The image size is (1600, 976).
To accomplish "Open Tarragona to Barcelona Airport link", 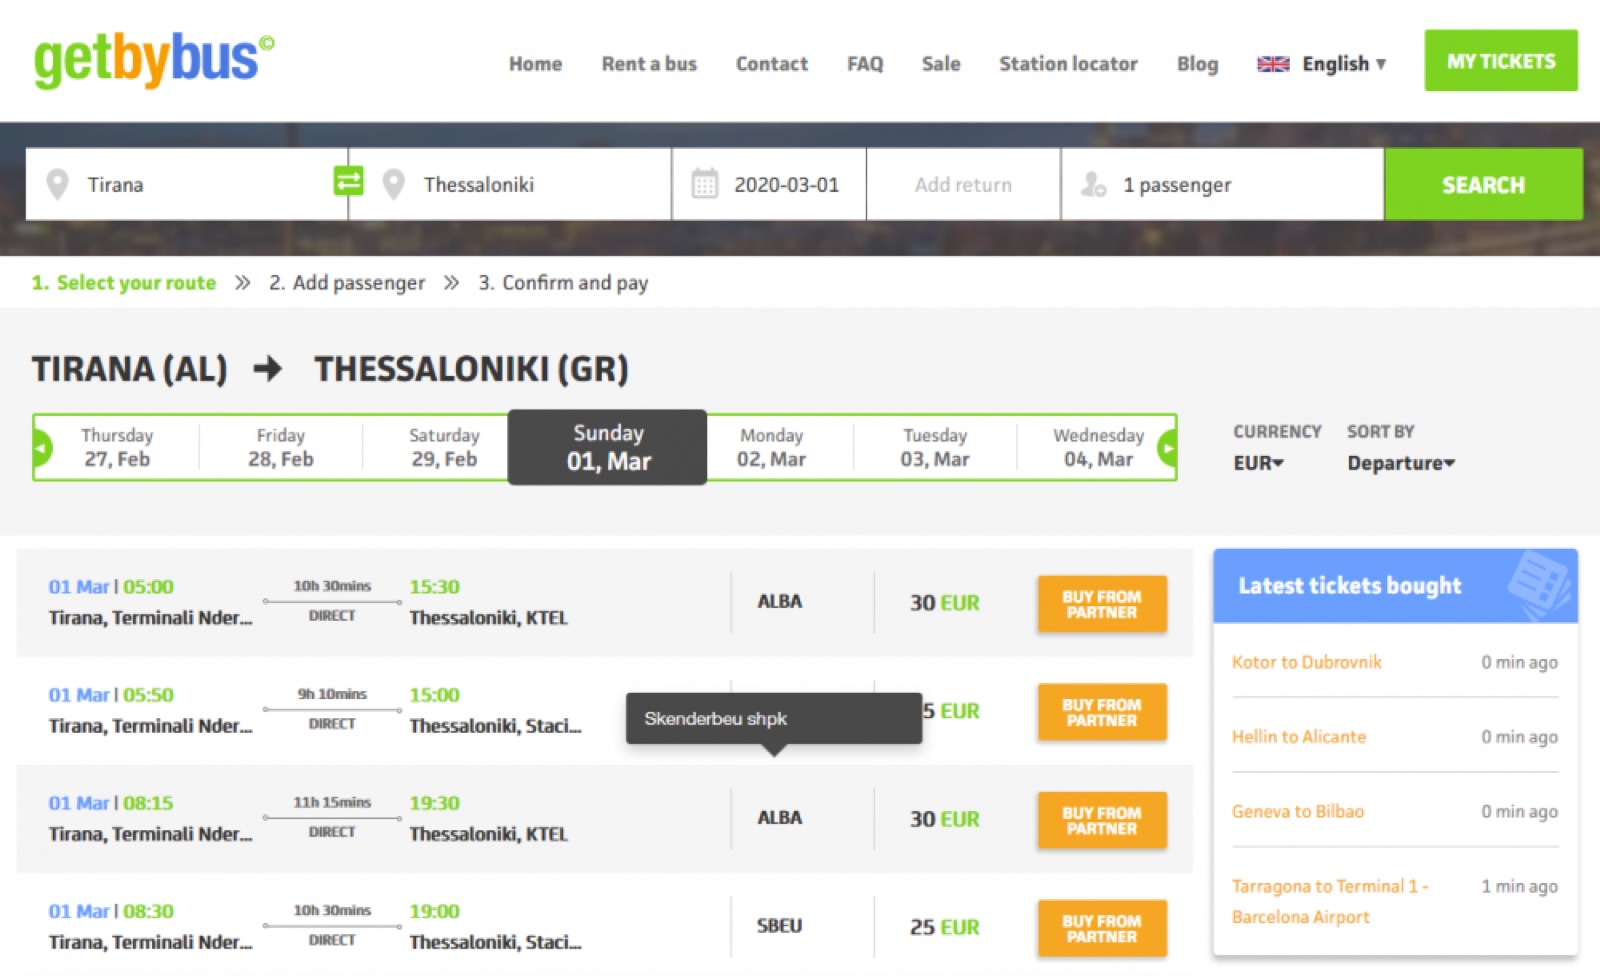I will 1330,901.
